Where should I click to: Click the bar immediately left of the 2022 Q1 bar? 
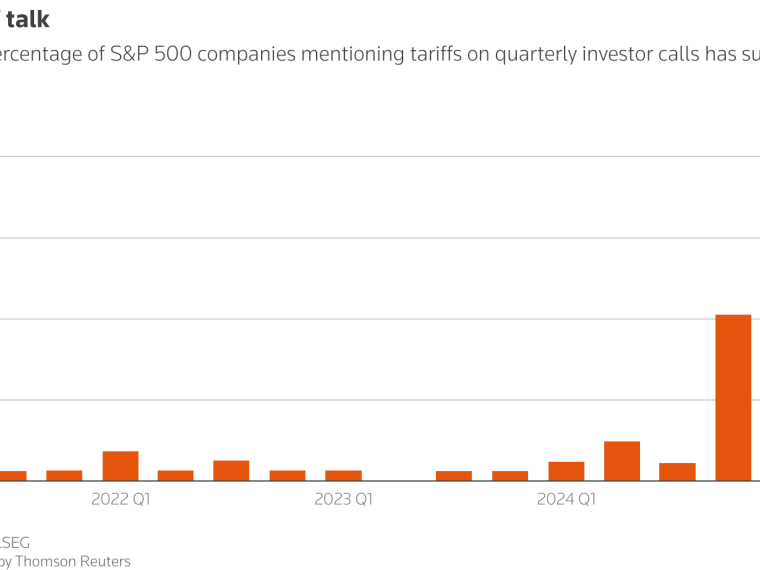click(64, 475)
